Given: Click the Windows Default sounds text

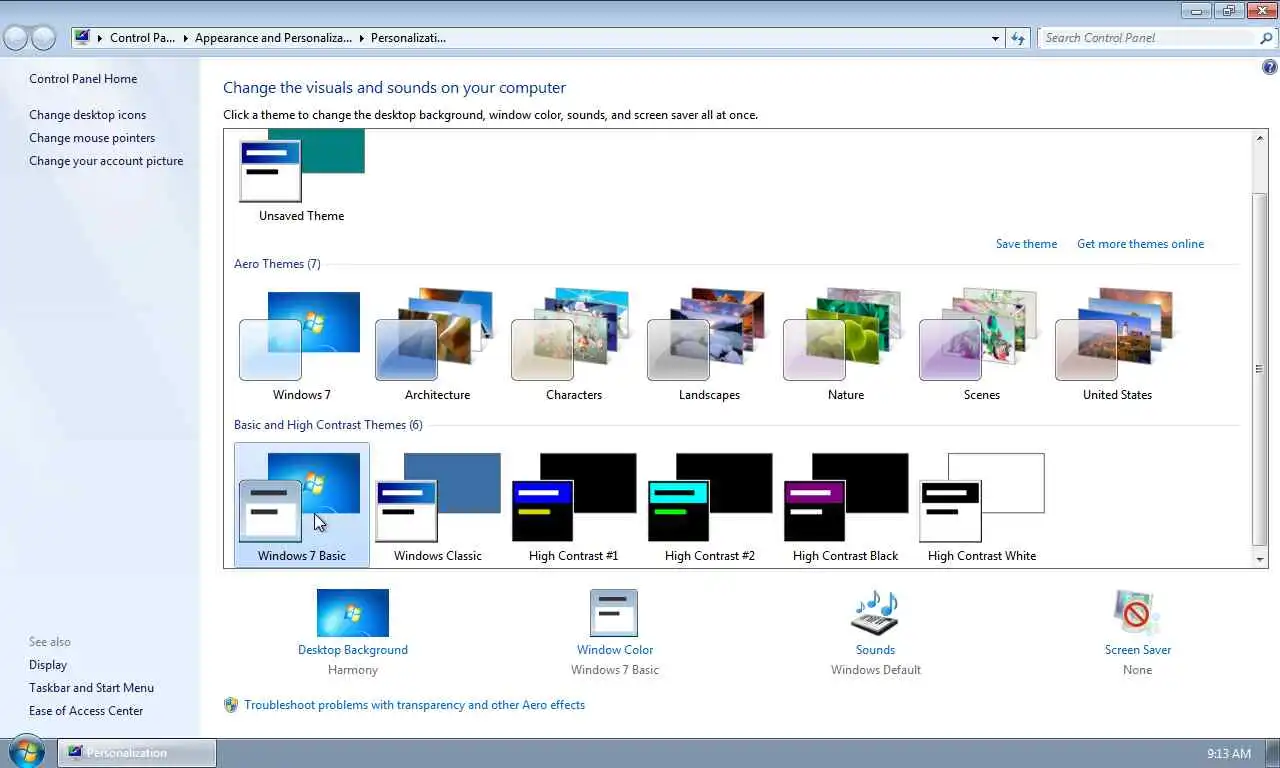Looking at the screenshot, I should [875, 670].
